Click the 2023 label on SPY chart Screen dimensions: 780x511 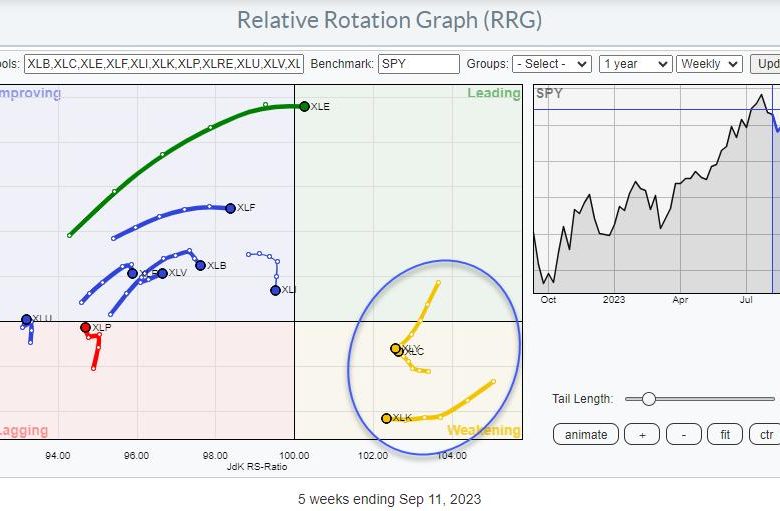click(x=614, y=300)
